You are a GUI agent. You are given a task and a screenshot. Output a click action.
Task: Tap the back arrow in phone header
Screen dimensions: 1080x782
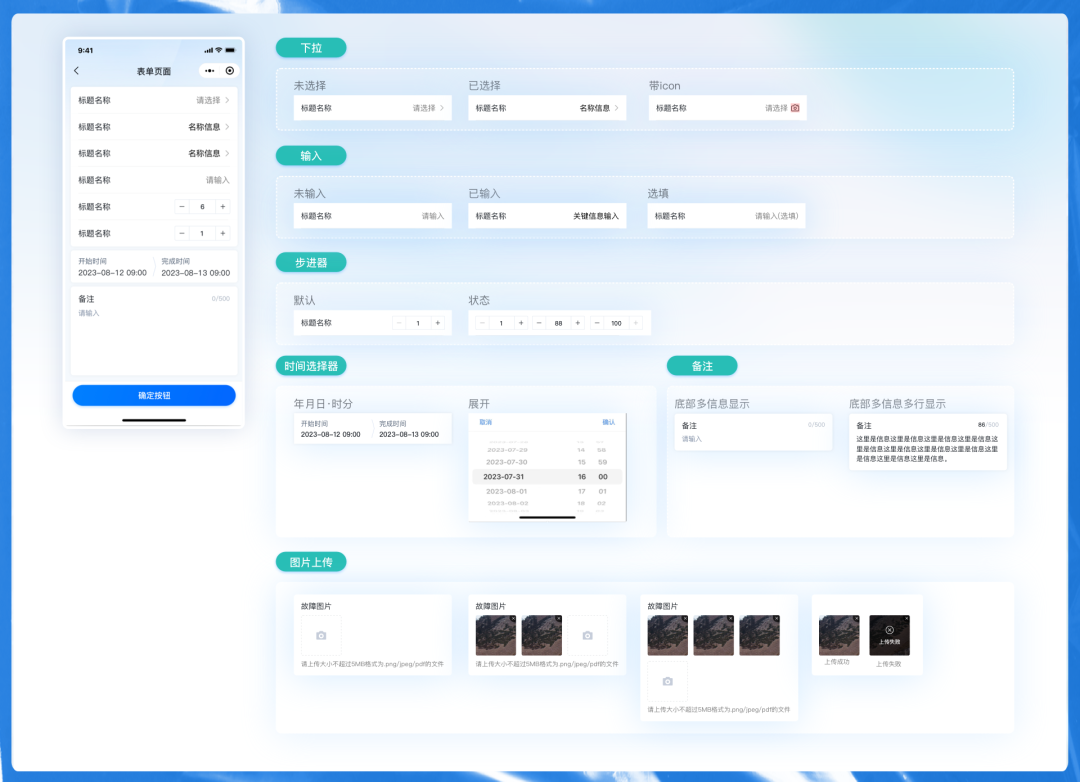pos(76,70)
